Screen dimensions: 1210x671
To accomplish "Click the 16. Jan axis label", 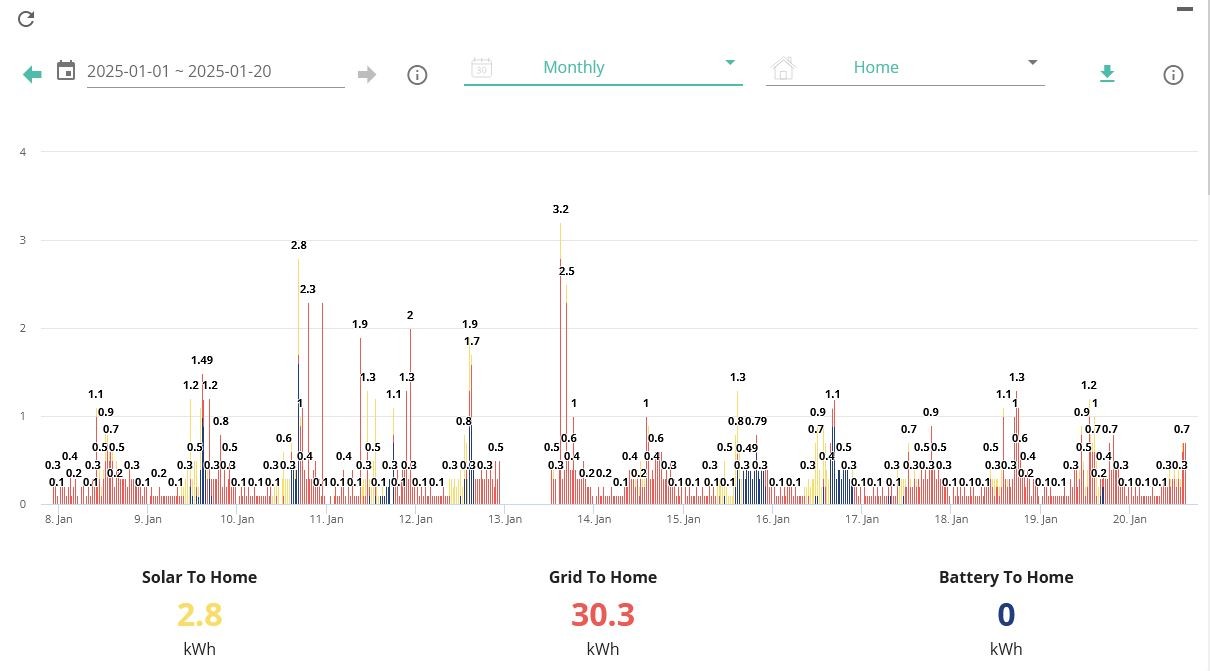I will [773, 519].
